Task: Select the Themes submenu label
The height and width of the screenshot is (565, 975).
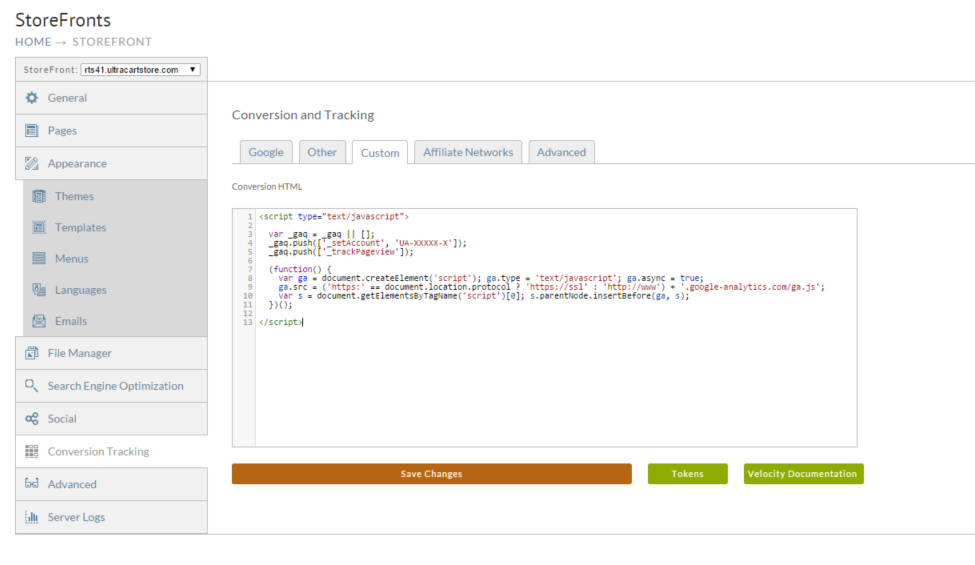Action: [x=74, y=196]
